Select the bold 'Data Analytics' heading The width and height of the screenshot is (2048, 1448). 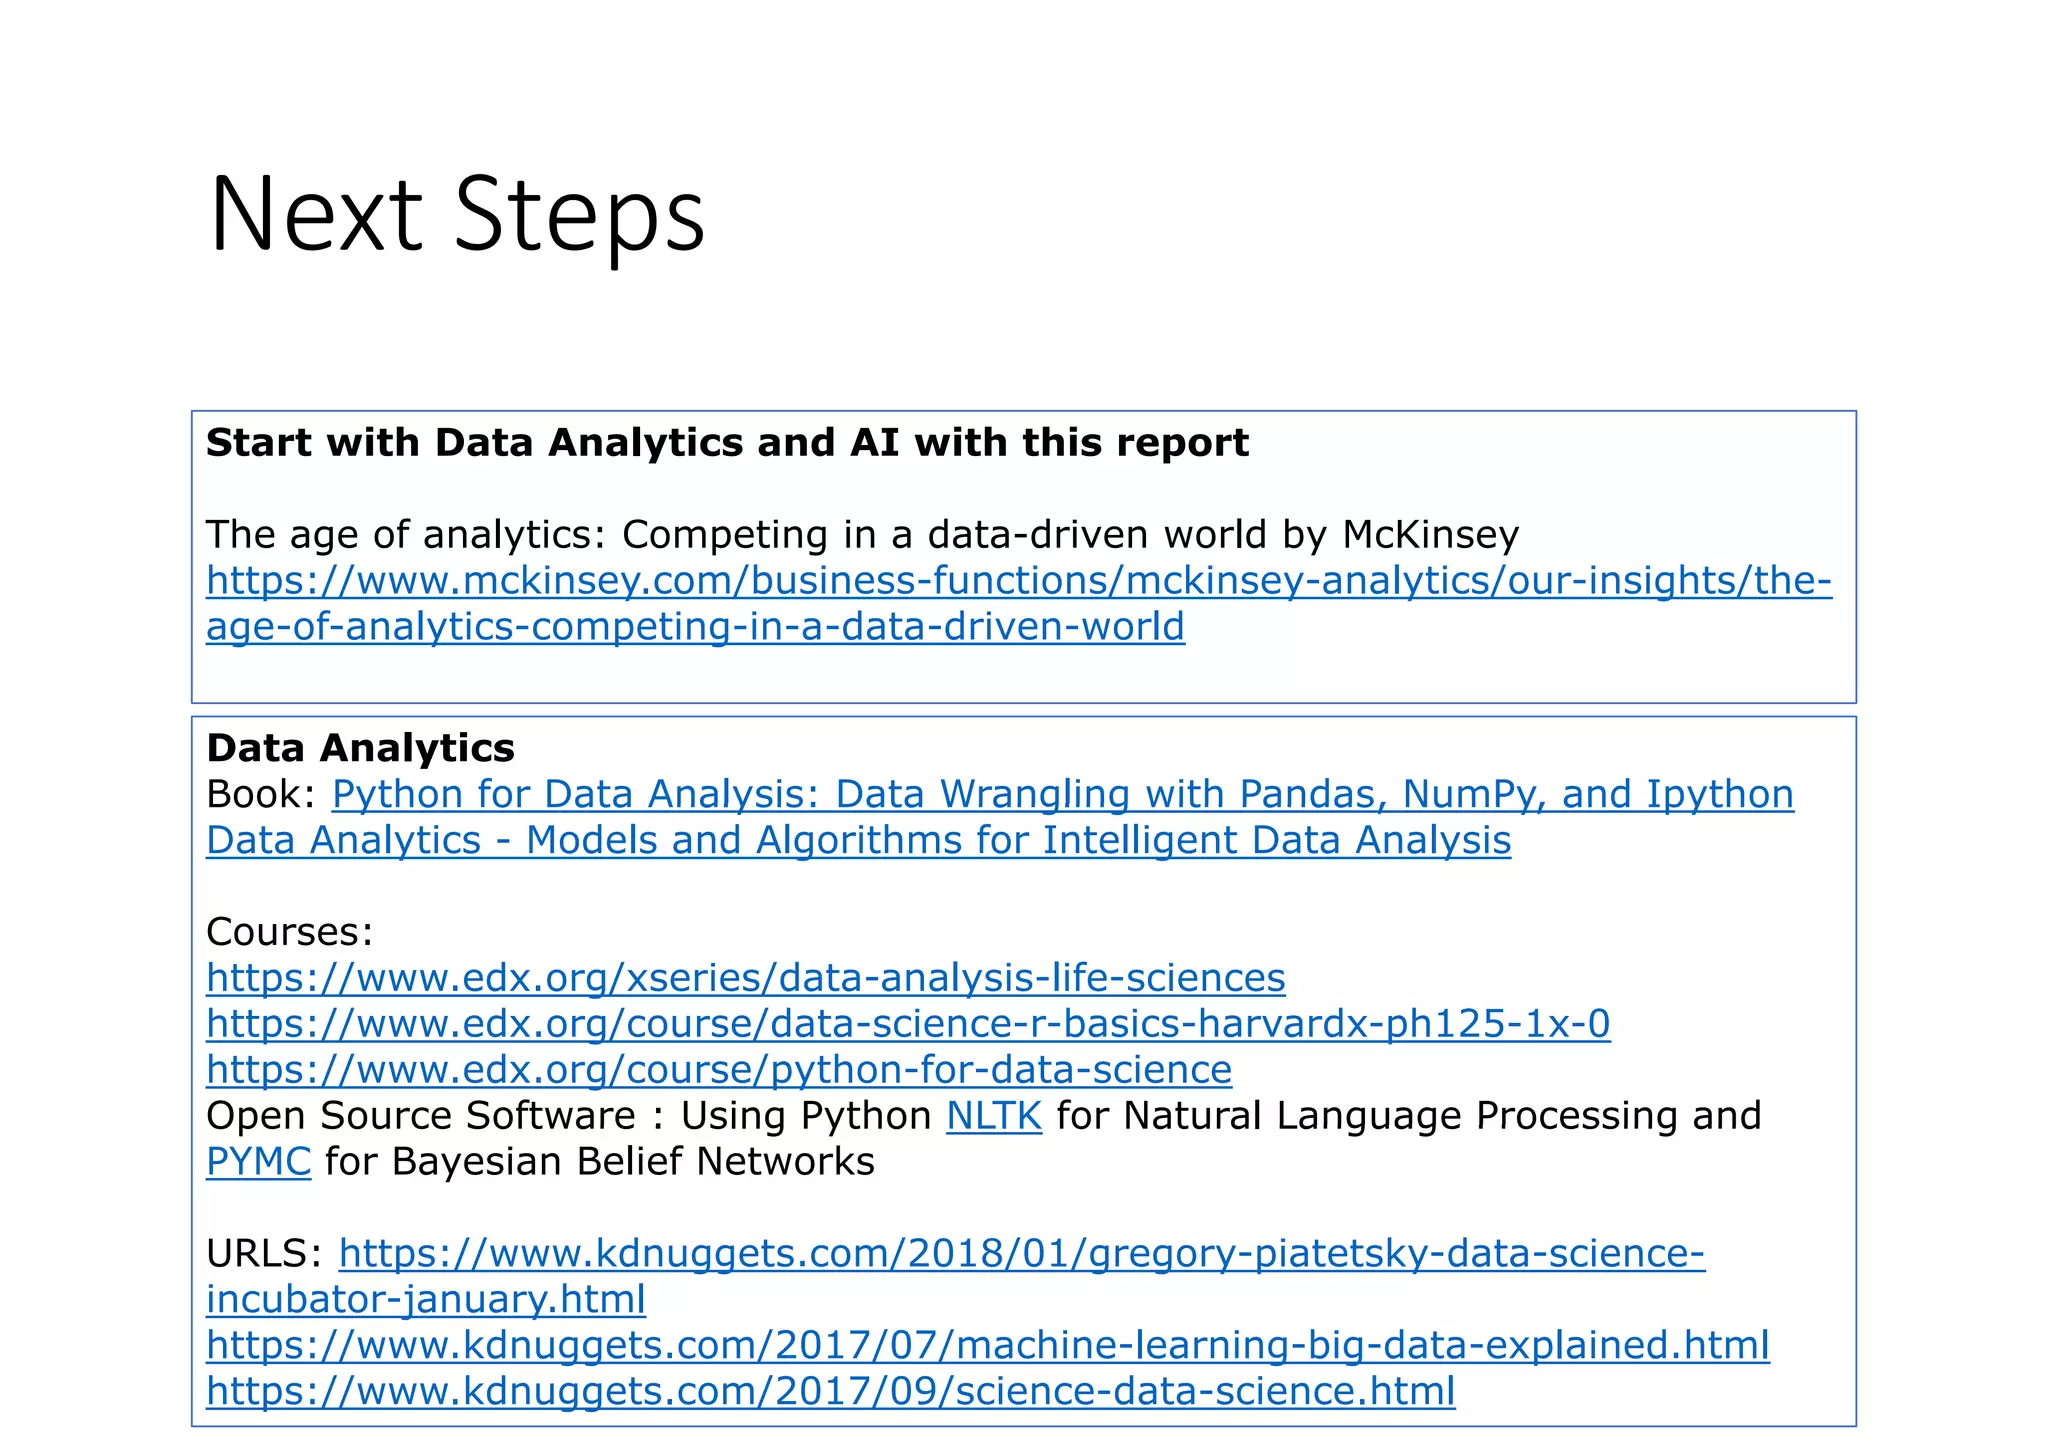tap(360, 748)
